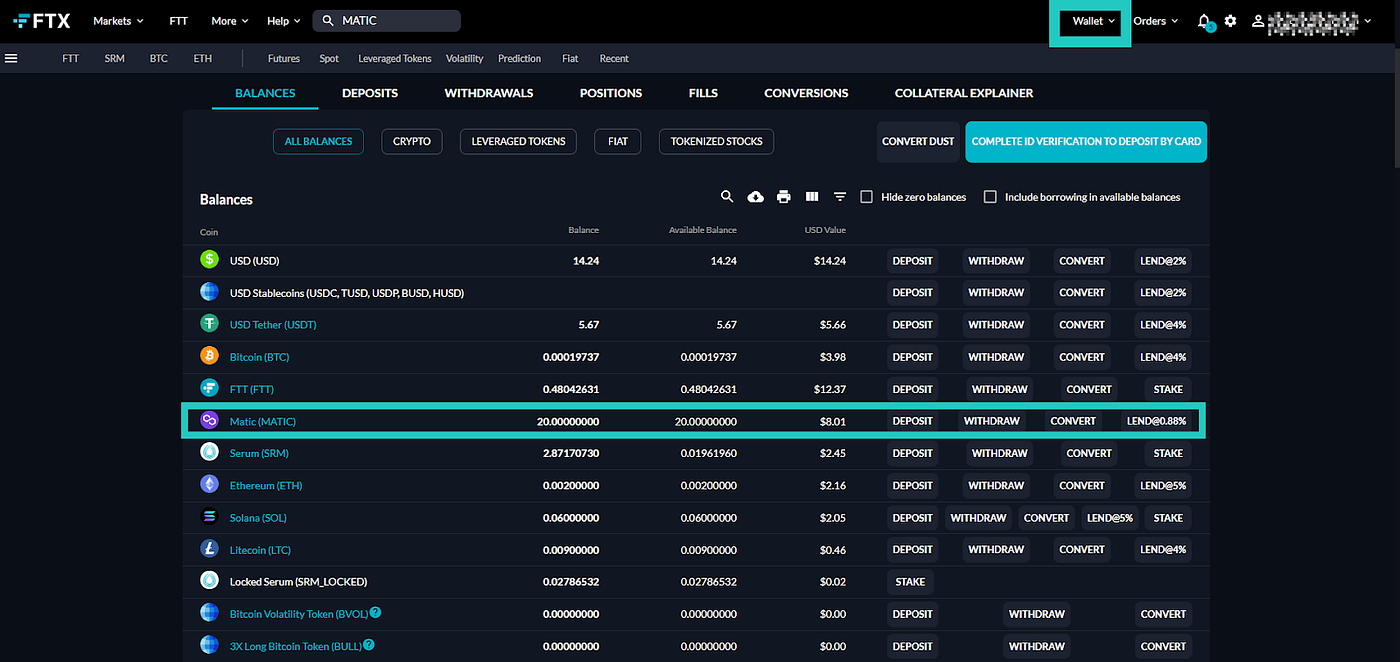Image resolution: width=1400 pixels, height=662 pixels.
Task: Click the Ethereum coin icon
Action: click(209, 485)
